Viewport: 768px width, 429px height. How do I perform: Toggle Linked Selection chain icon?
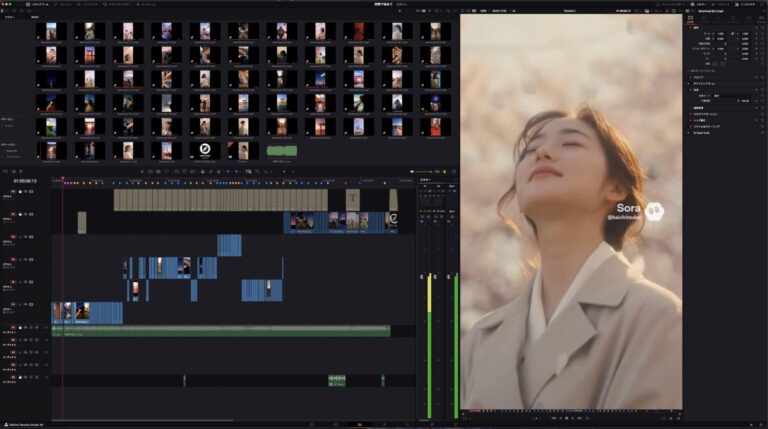pyautogui.click(x=211, y=171)
